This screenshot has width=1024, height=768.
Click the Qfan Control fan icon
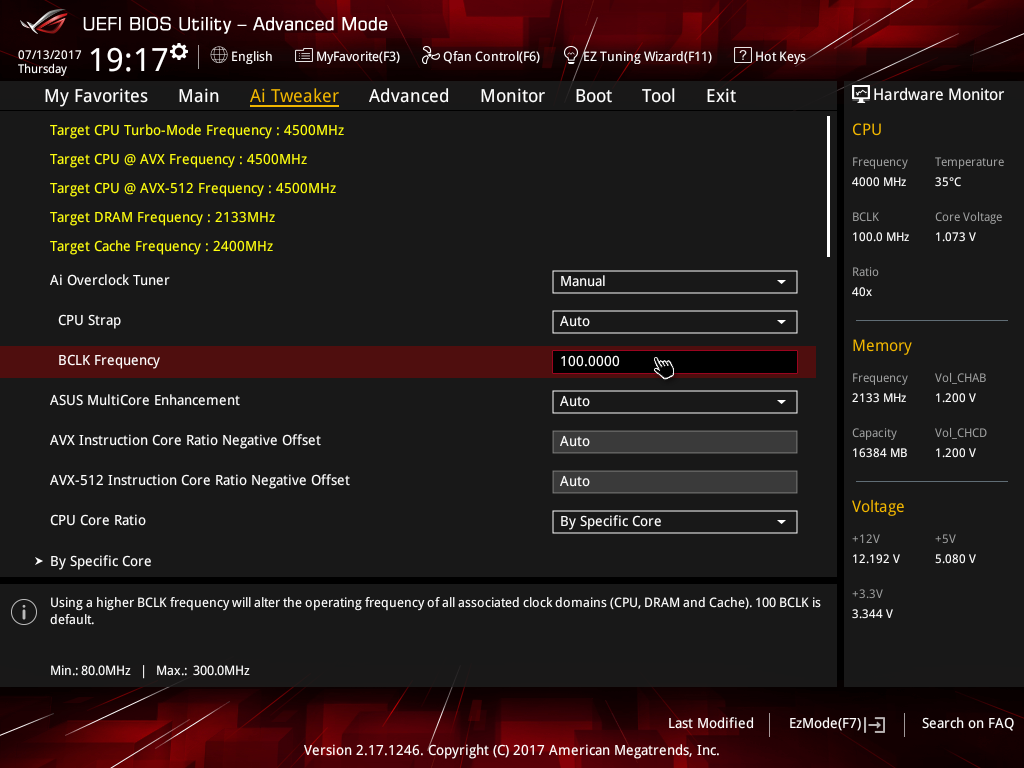[x=430, y=56]
